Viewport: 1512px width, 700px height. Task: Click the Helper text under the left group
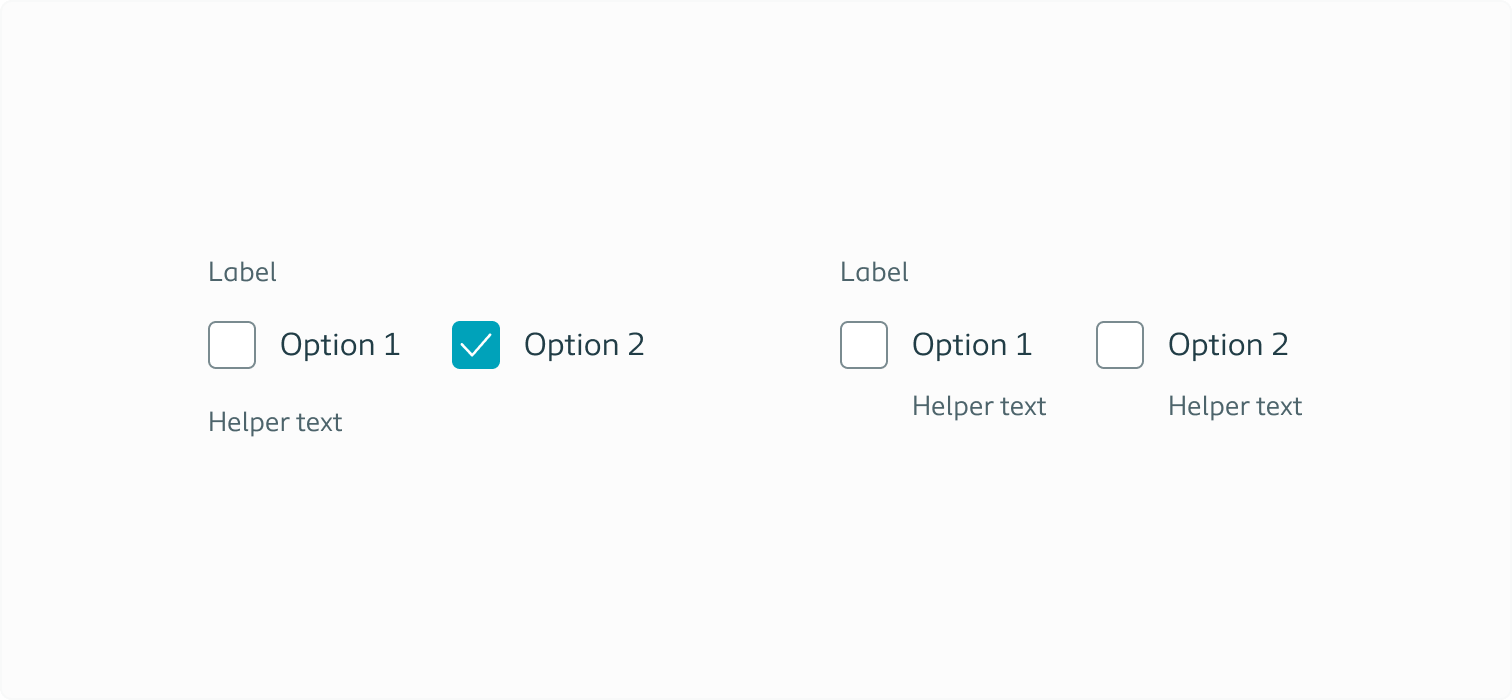click(275, 421)
